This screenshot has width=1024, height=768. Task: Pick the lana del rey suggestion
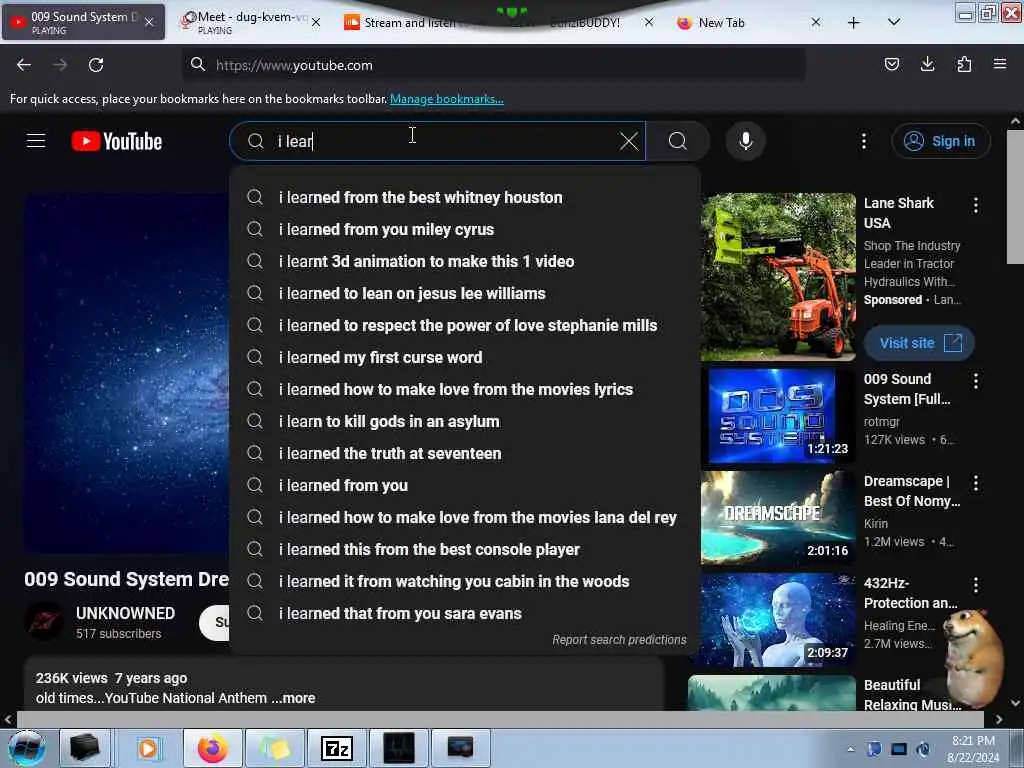click(x=465, y=517)
